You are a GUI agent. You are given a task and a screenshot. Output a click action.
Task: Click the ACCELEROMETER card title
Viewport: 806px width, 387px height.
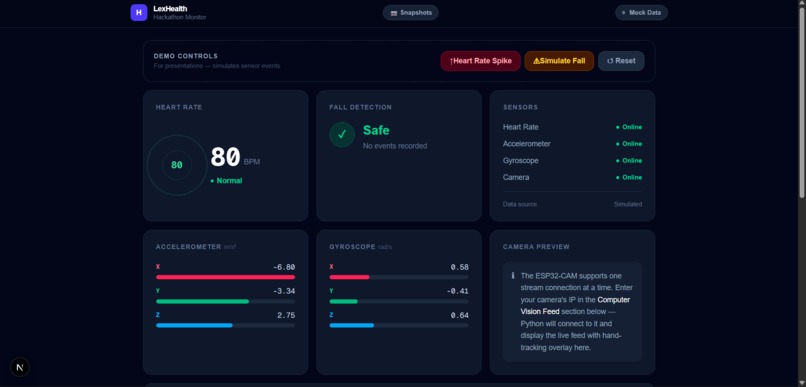click(x=189, y=247)
